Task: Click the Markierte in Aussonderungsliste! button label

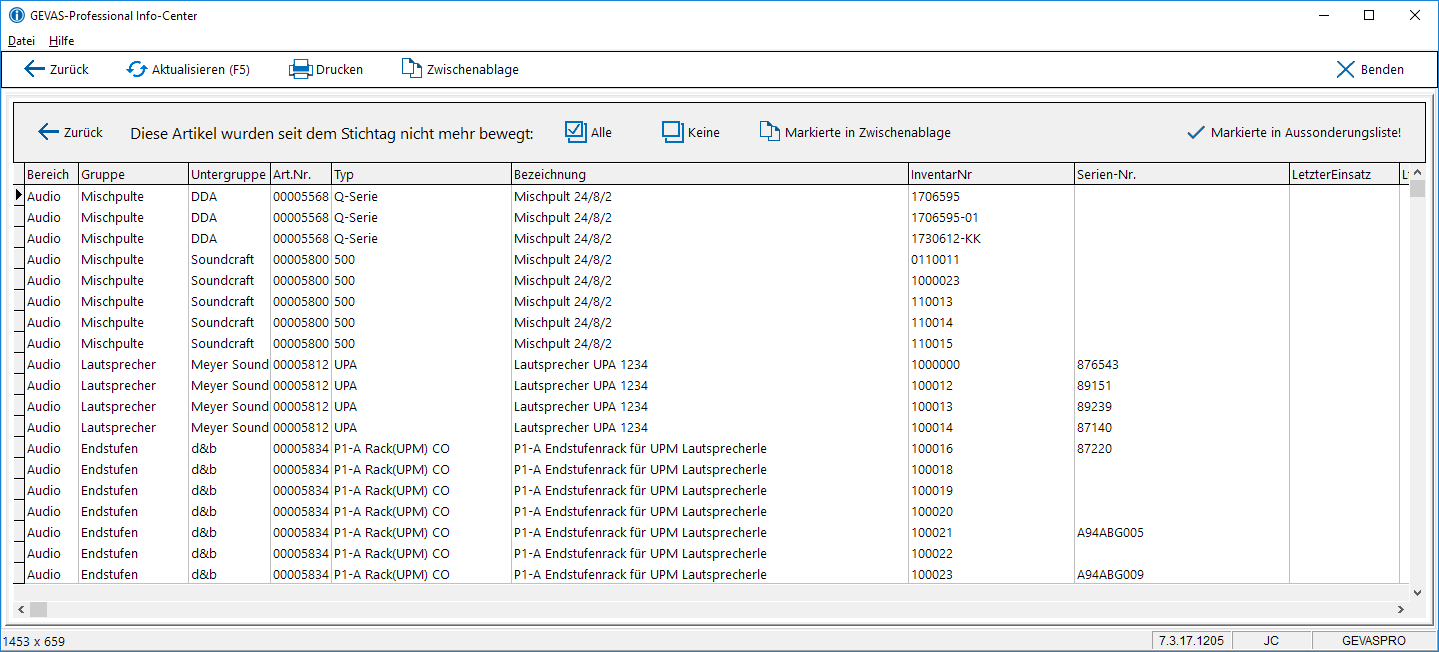Action: (1305, 132)
